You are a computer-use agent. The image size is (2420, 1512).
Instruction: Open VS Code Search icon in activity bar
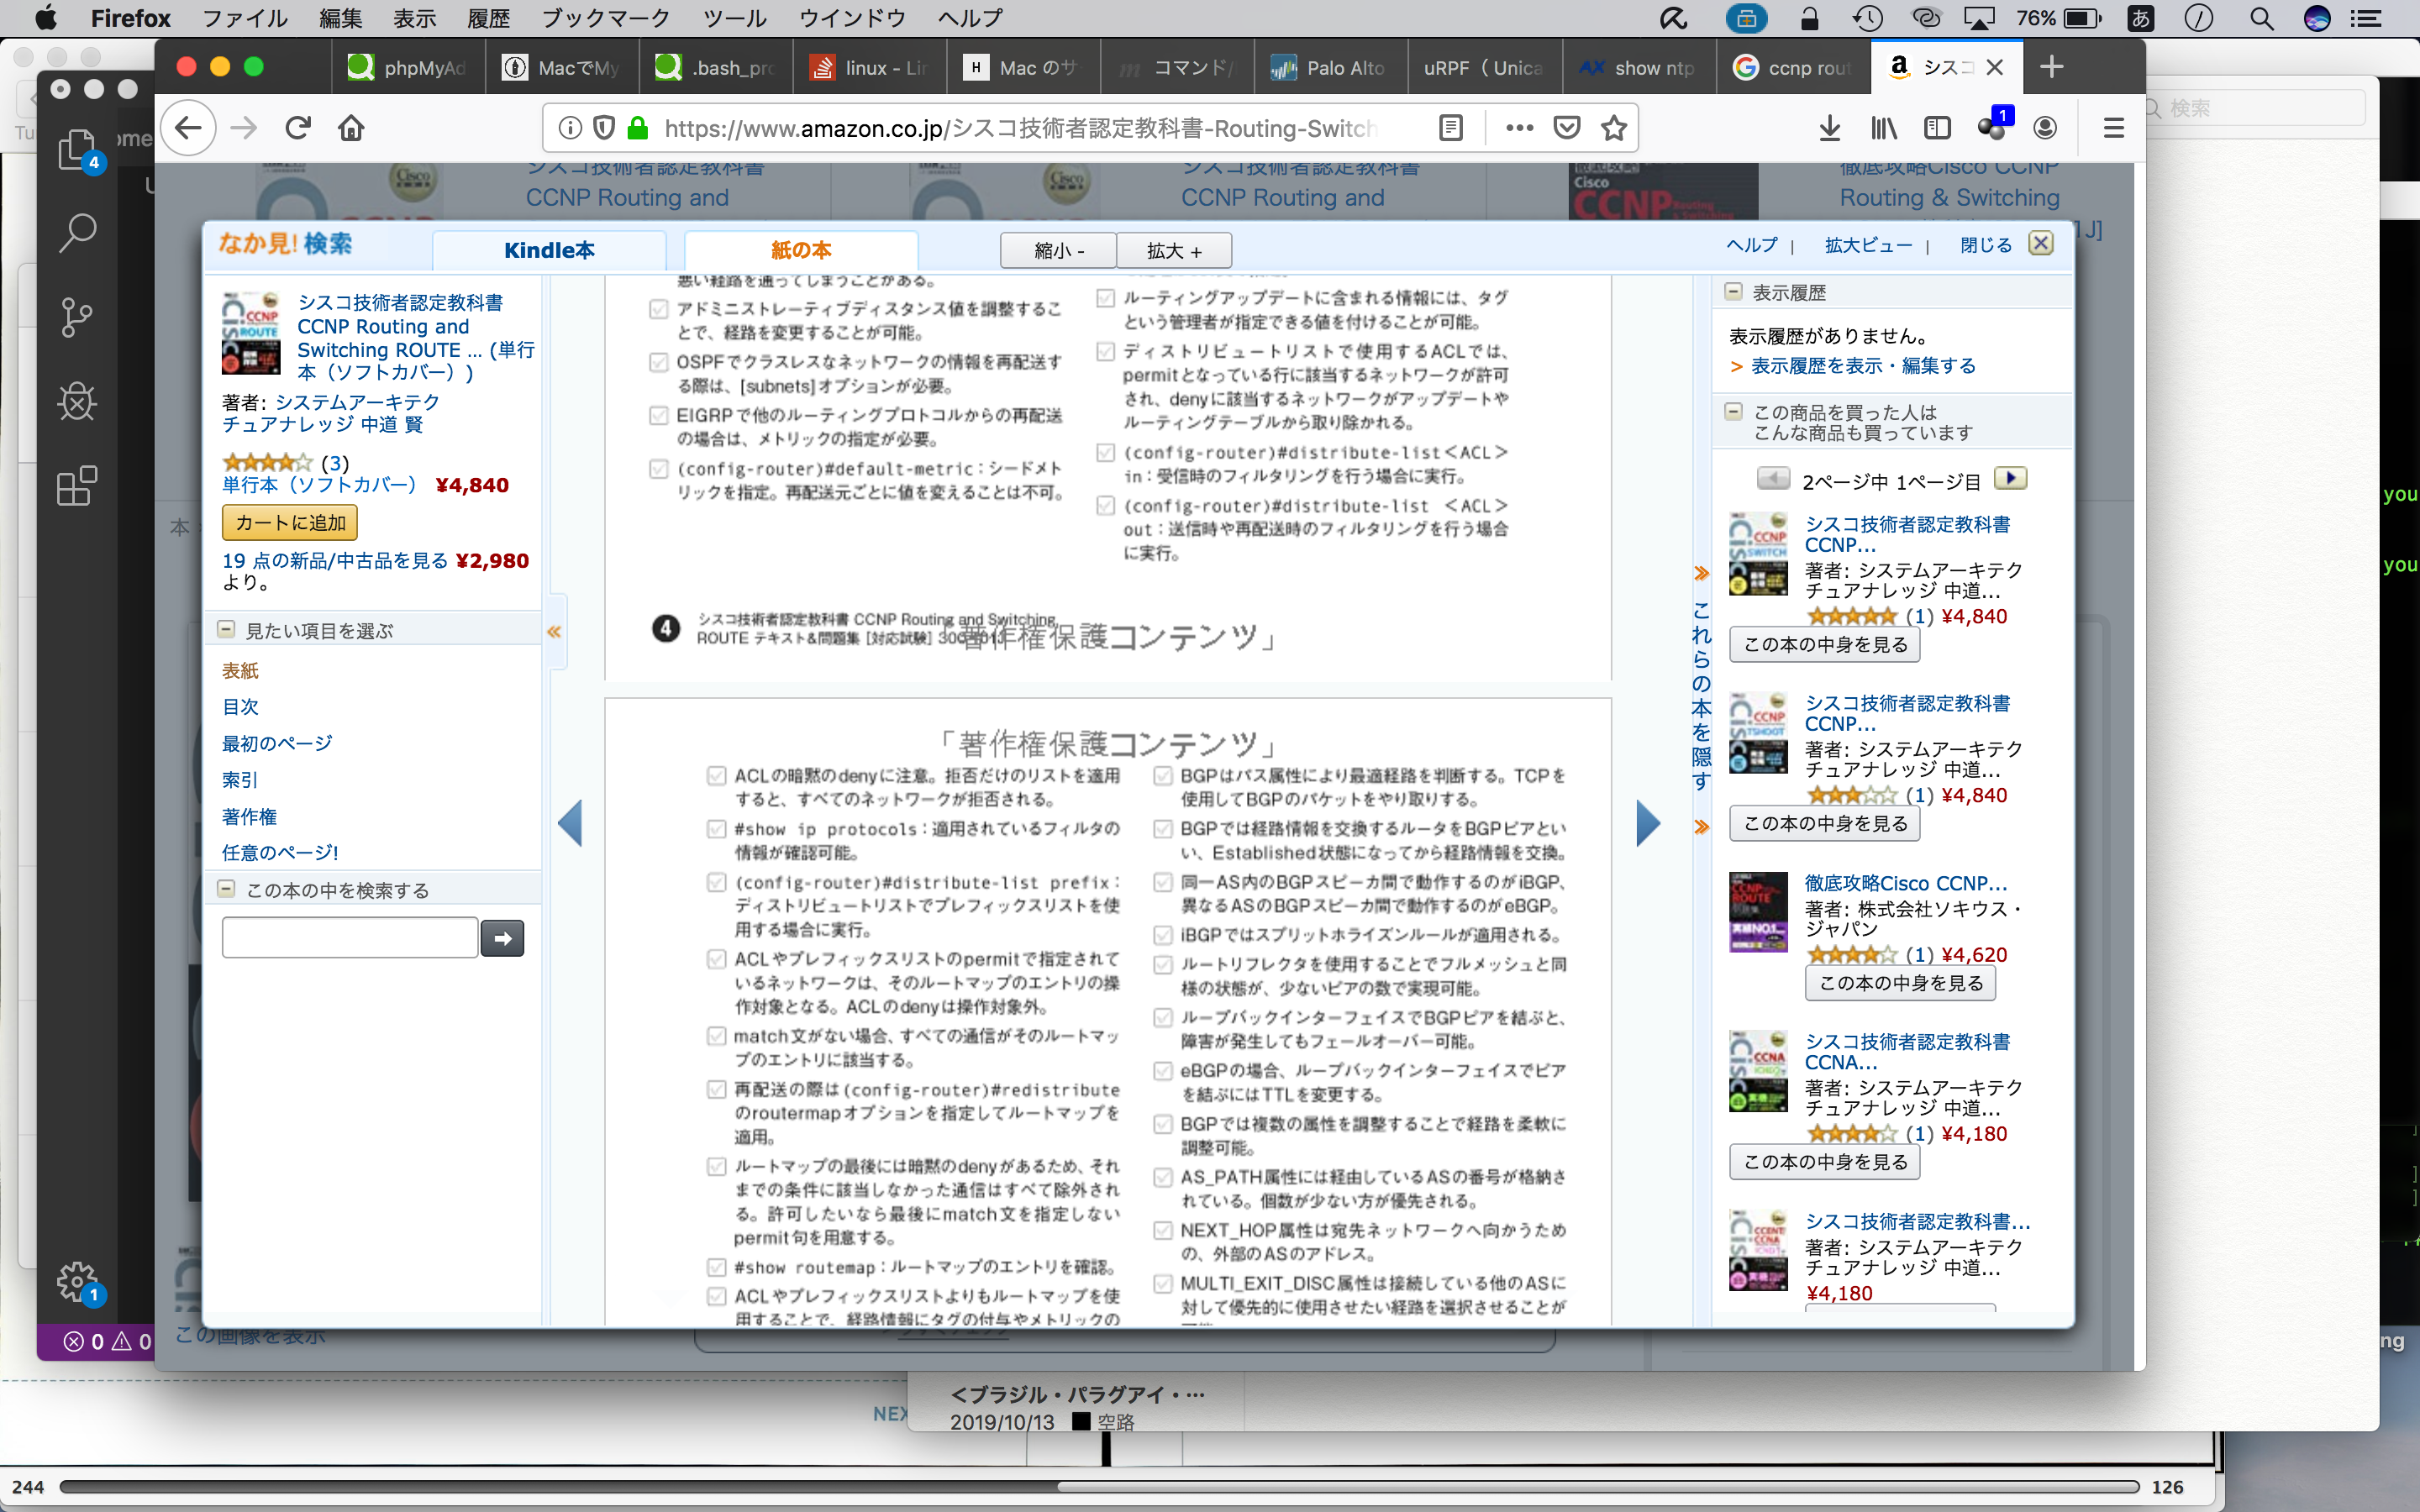(77, 232)
